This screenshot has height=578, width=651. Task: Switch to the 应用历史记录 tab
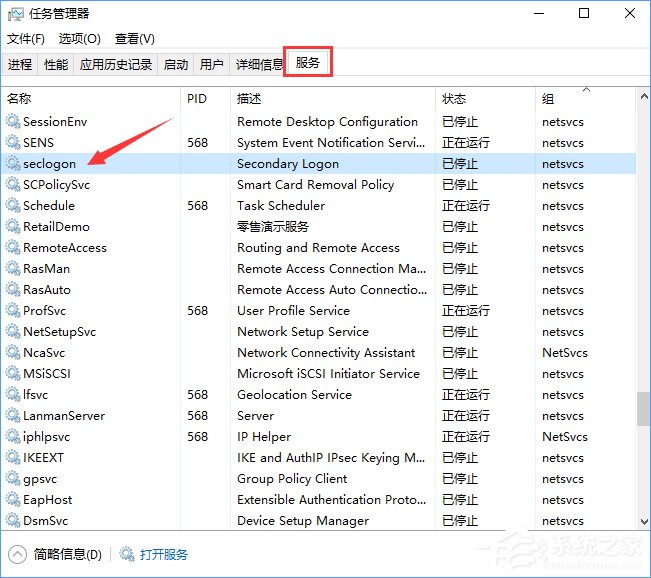116,64
